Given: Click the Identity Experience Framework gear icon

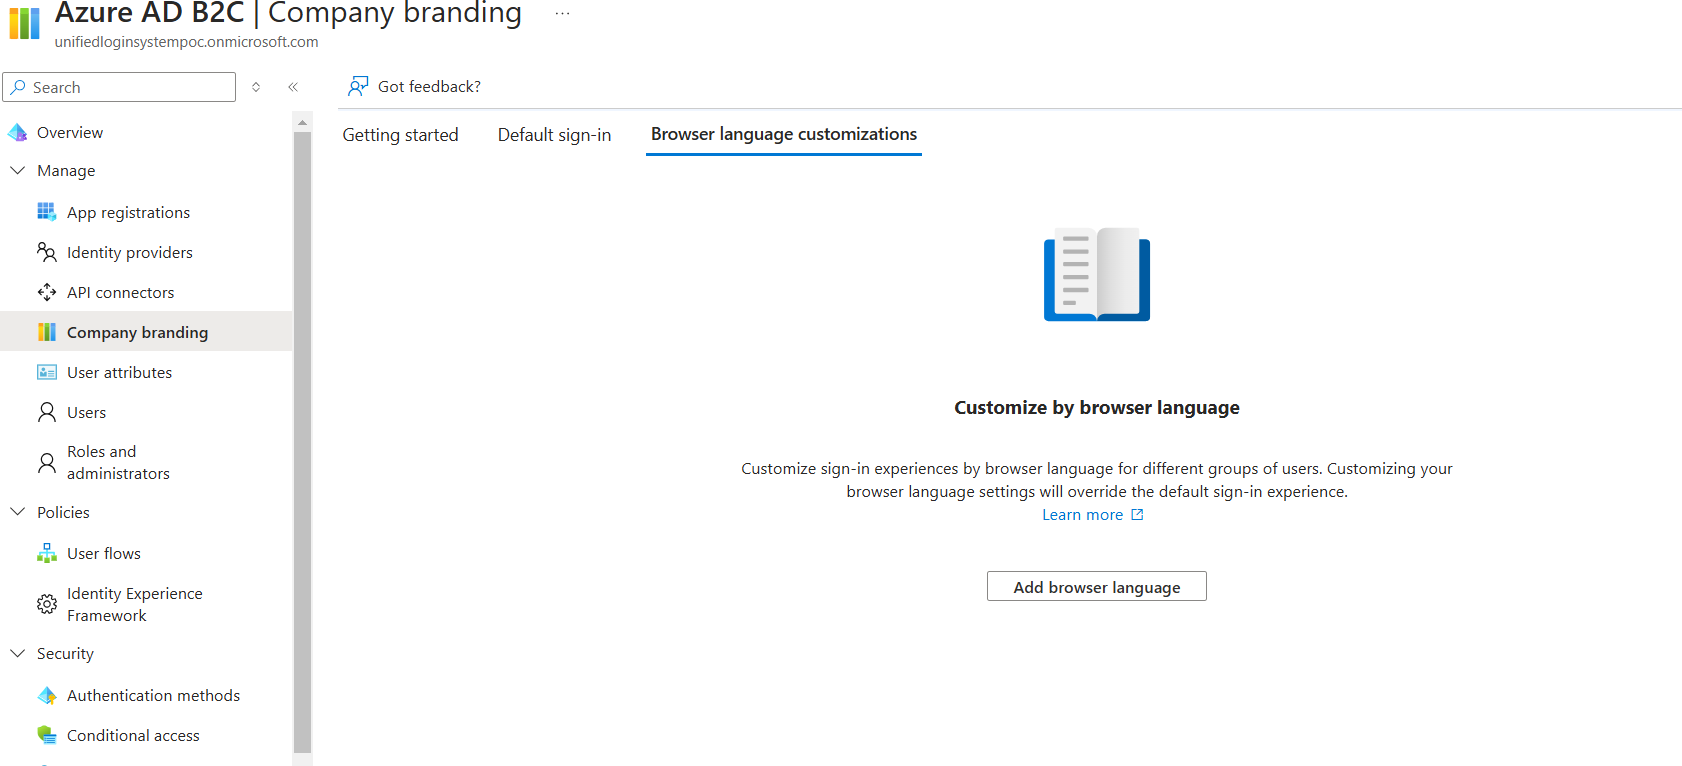Looking at the screenshot, I should pos(47,604).
